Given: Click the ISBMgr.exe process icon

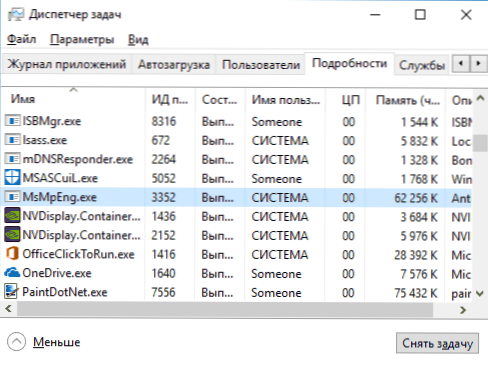Looking at the screenshot, I should click(x=12, y=121).
